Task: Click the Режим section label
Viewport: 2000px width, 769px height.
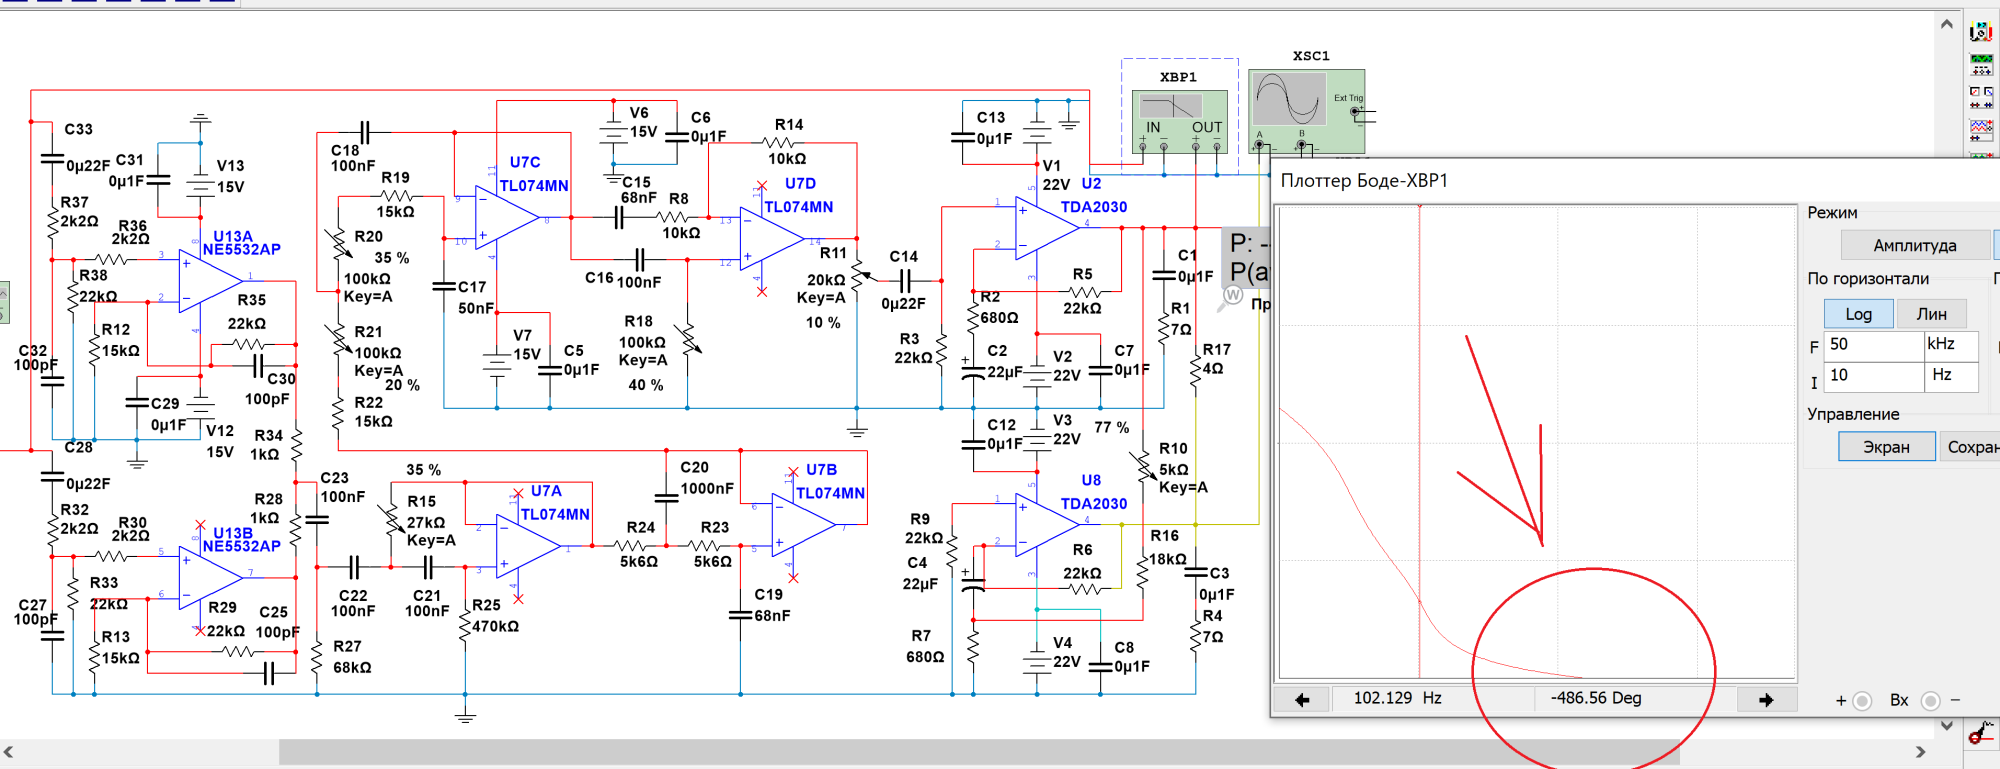Action: [1832, 213]
